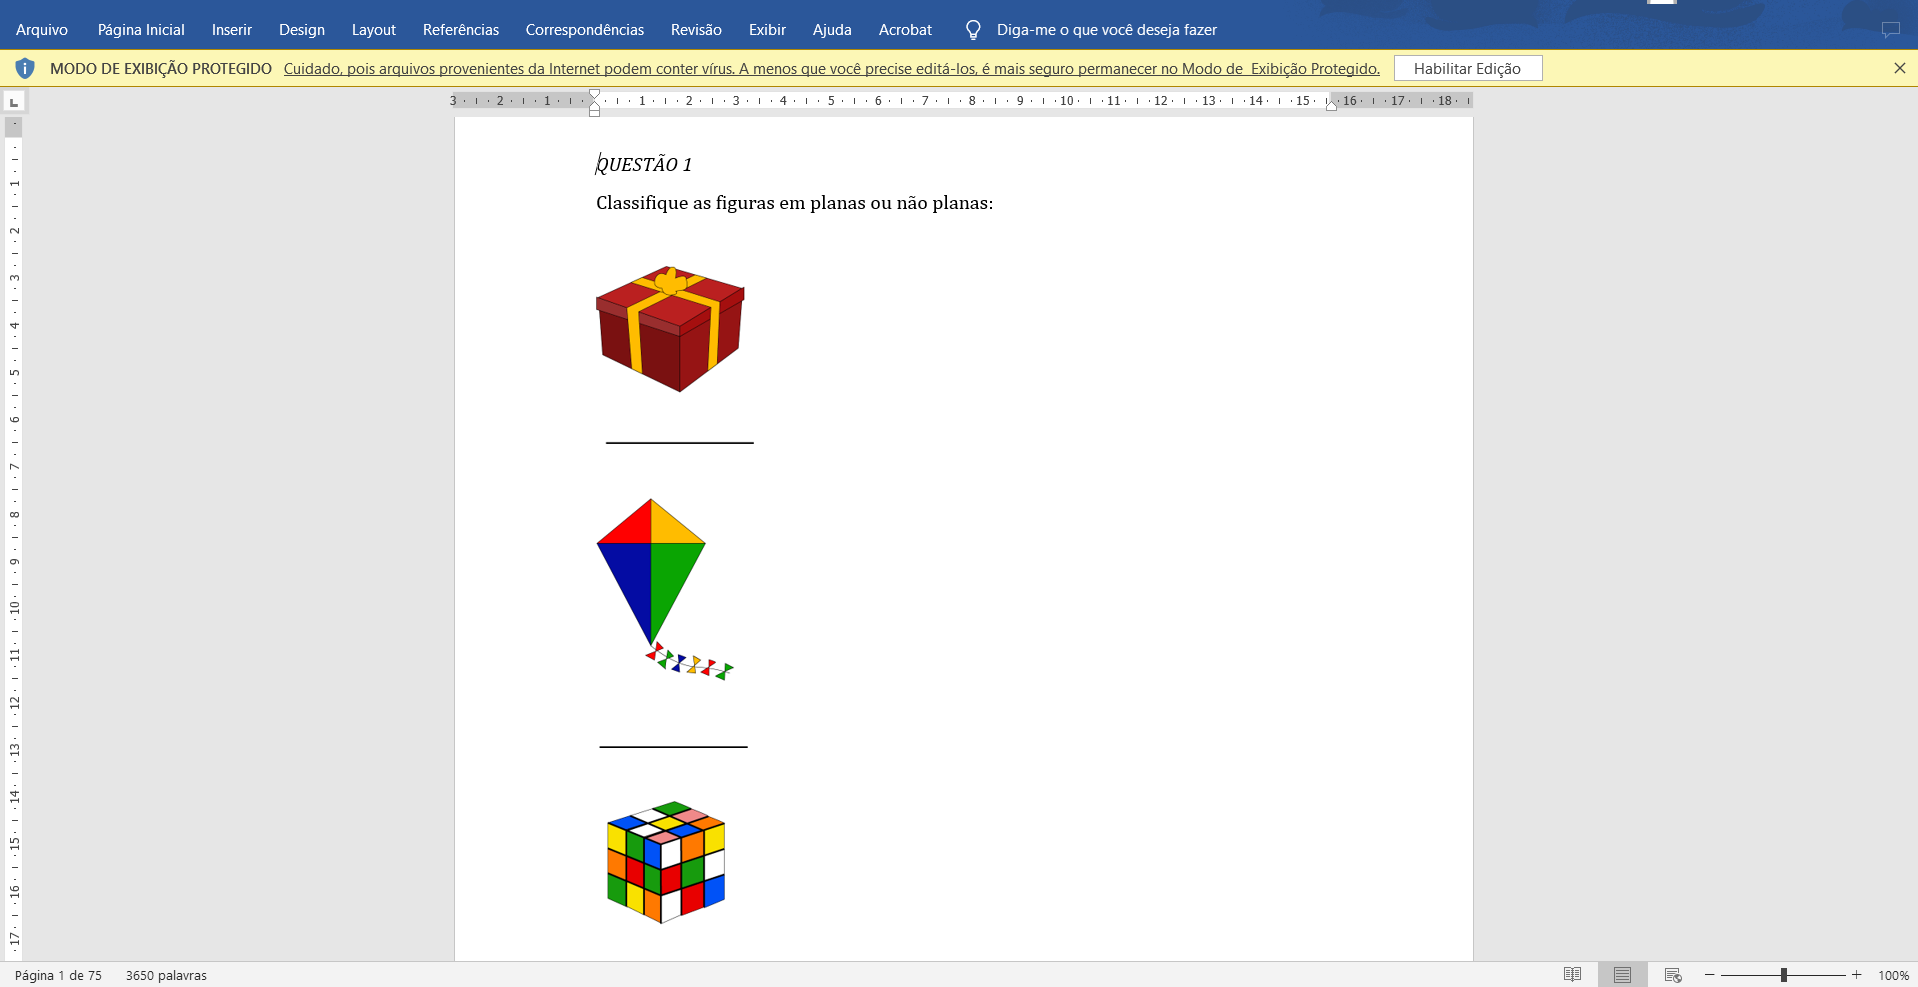This screenshot has height=987, width=1918.
Task: Click the QUESTÃO 1 heading text
Action: click(644, 164)
